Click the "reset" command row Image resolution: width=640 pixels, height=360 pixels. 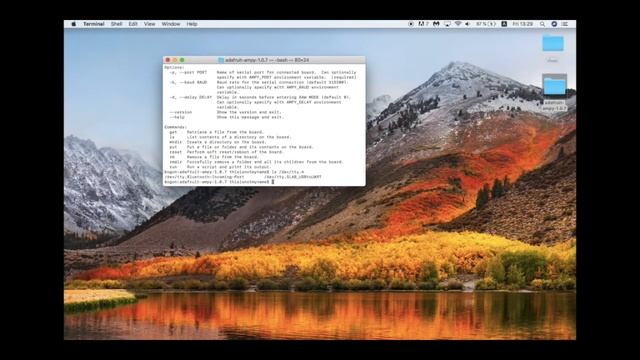coord(227,152)
